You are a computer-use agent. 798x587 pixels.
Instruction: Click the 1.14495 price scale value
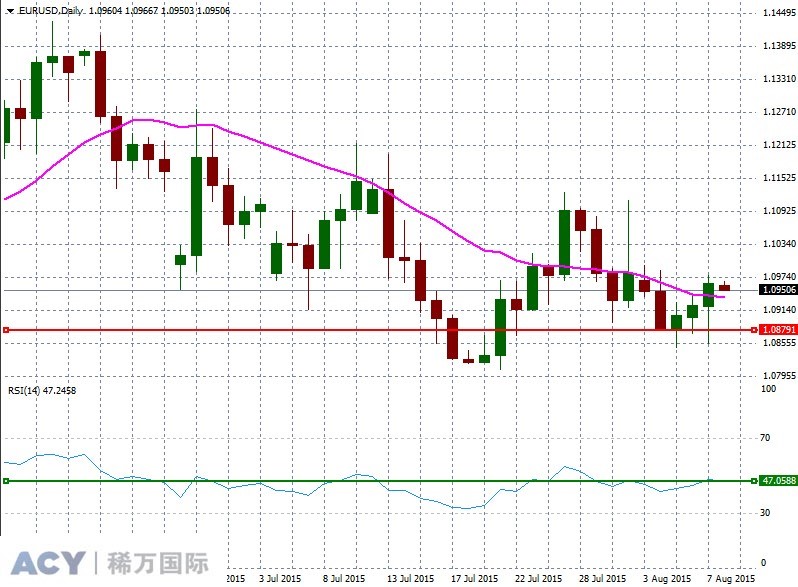tap(779, 13)
